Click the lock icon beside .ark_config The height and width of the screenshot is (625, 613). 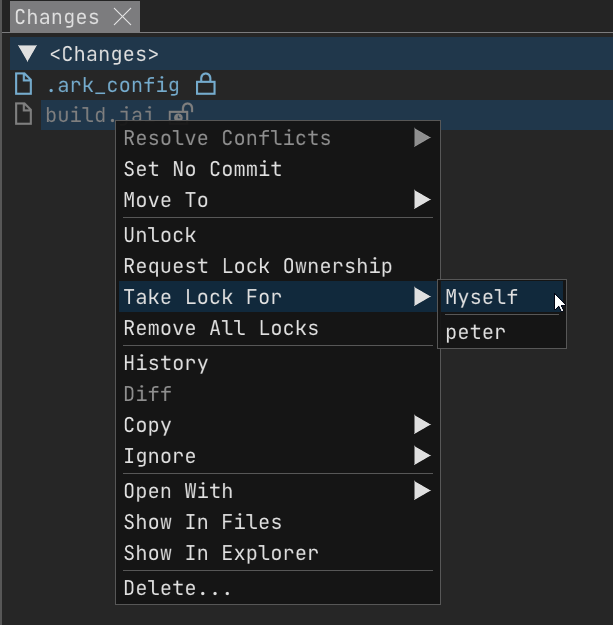(205, 84)
